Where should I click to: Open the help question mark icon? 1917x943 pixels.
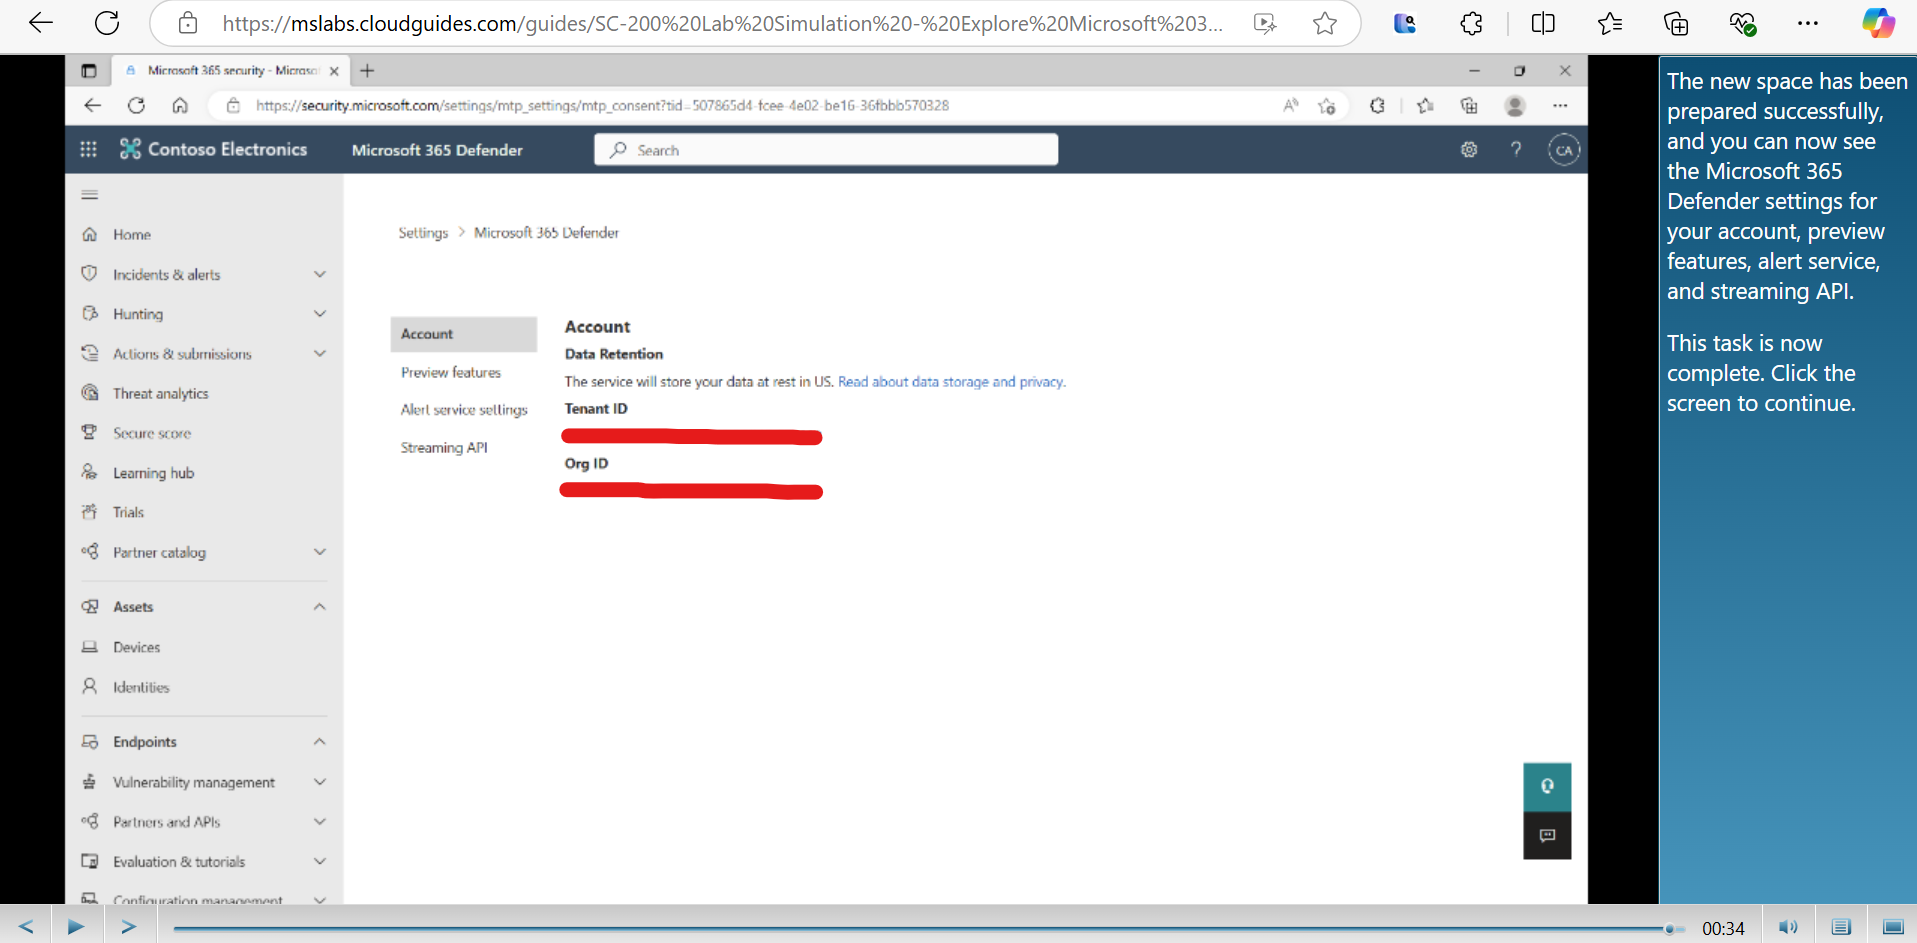click(1516, 149)
